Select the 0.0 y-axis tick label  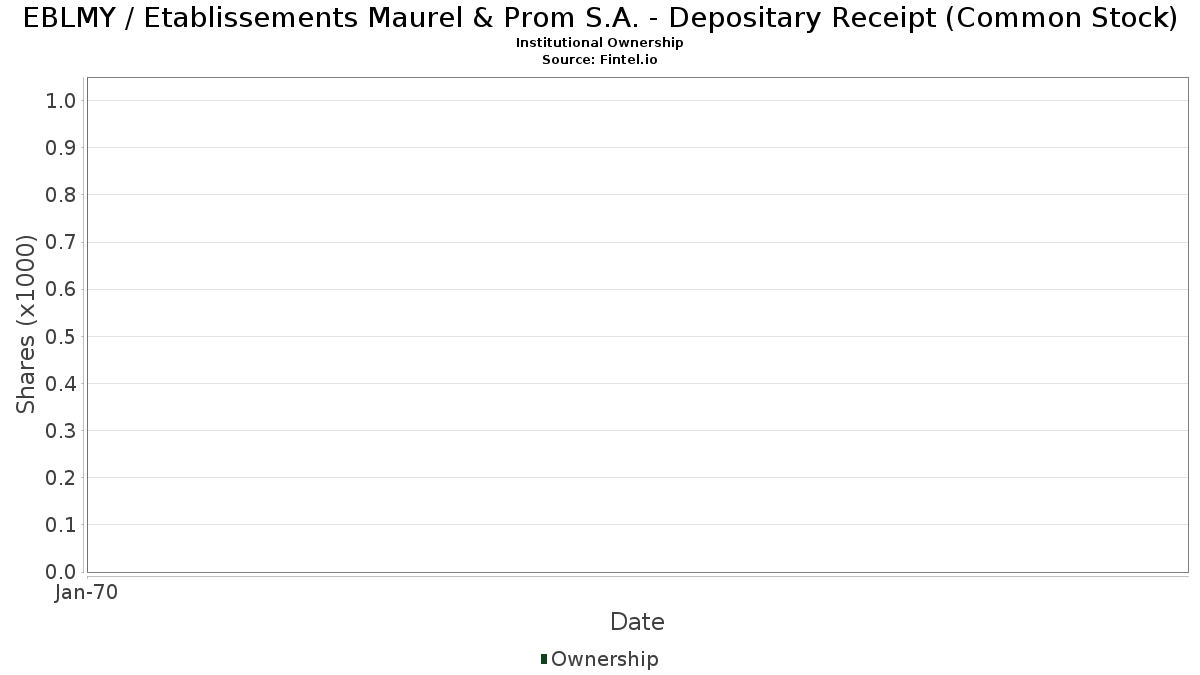coord(61,572)
